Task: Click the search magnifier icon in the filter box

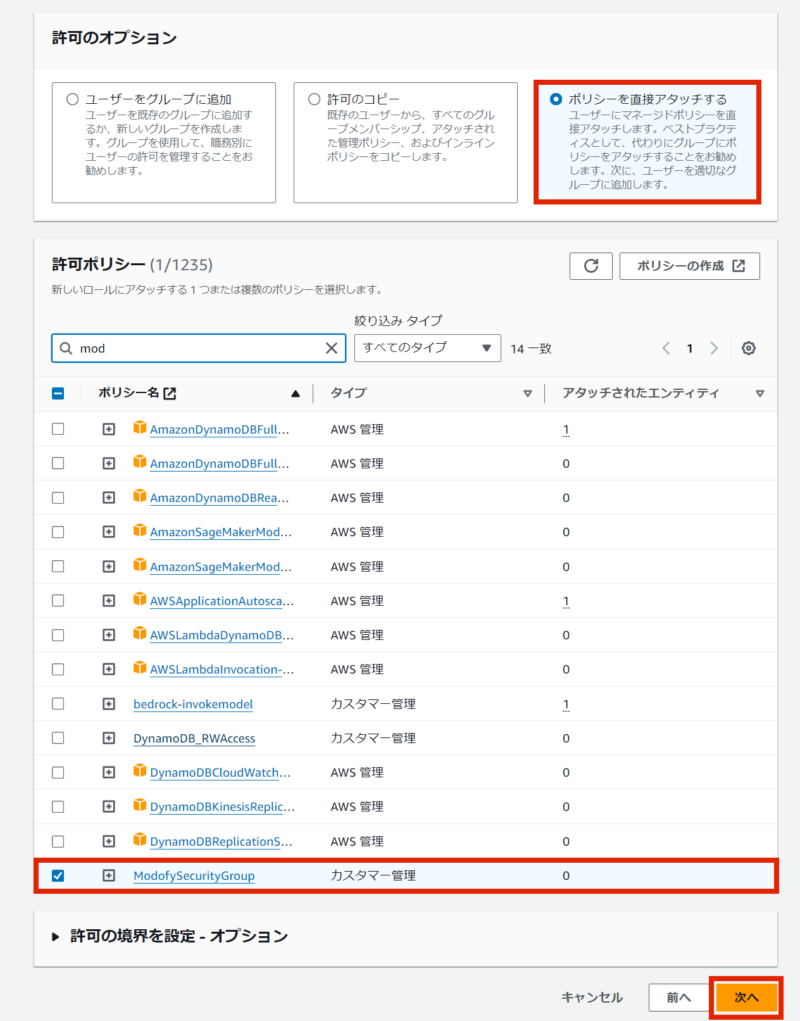Action: (64, 348)
